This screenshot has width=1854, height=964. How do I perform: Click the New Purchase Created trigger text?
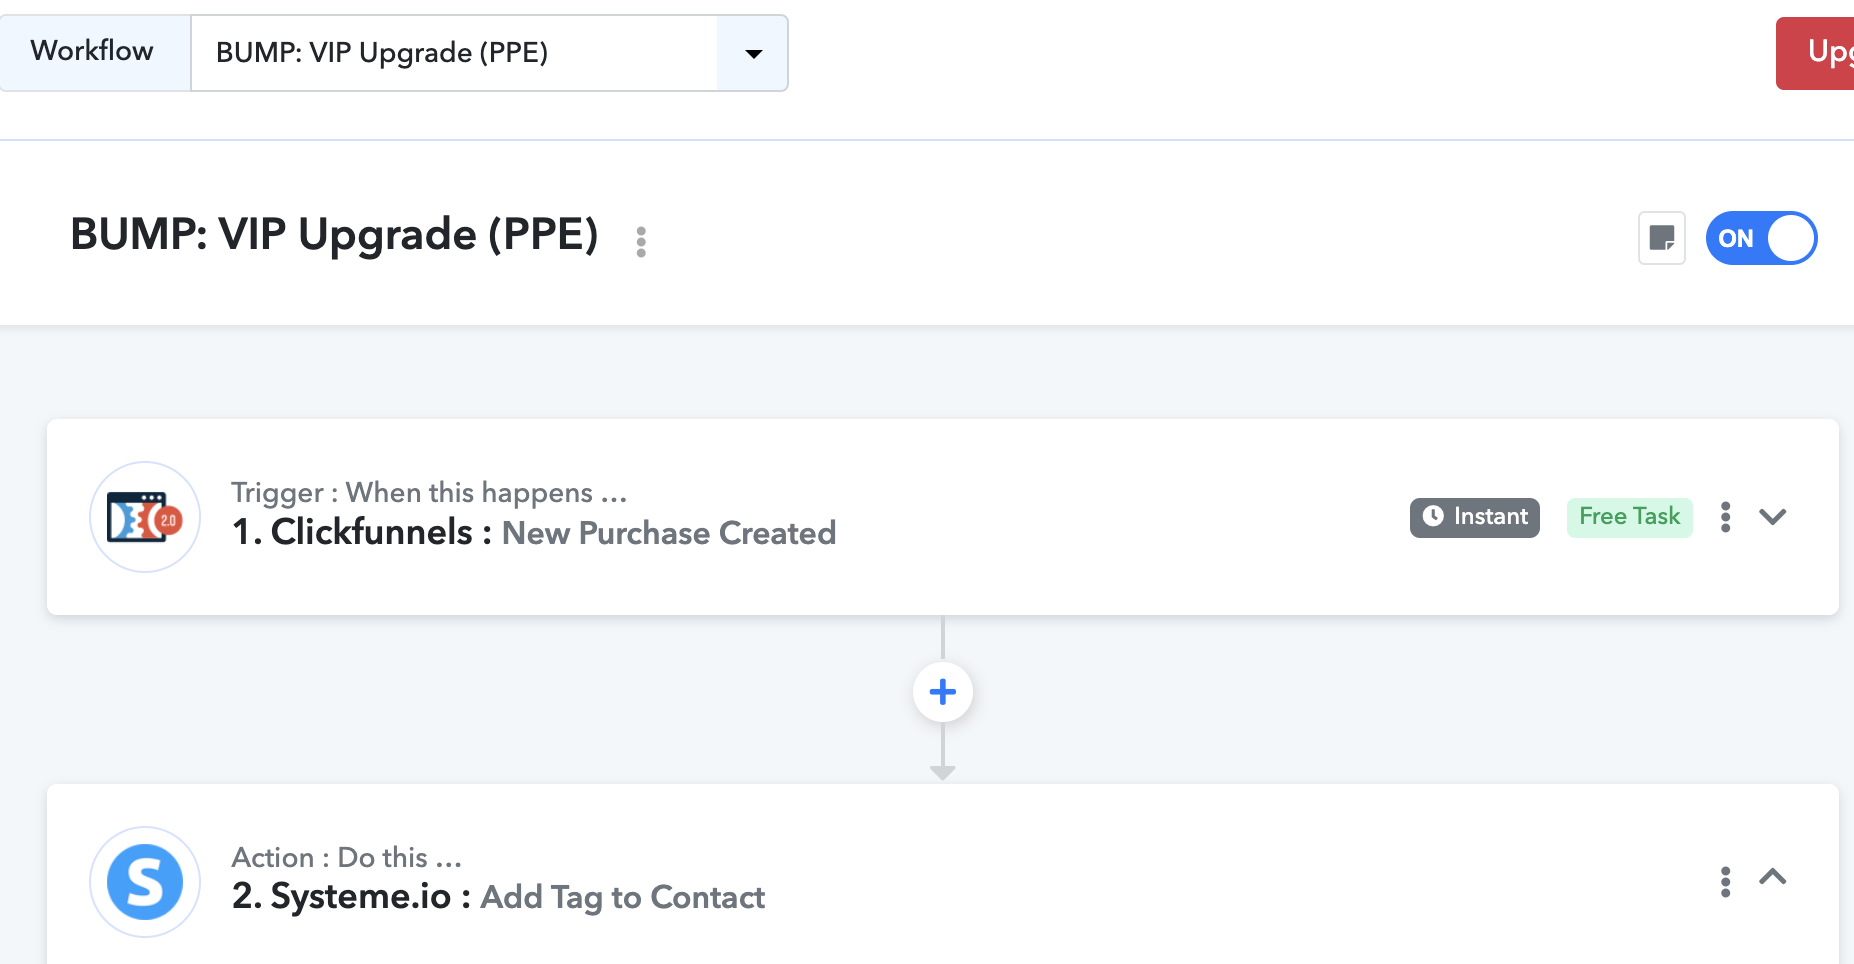668,533
